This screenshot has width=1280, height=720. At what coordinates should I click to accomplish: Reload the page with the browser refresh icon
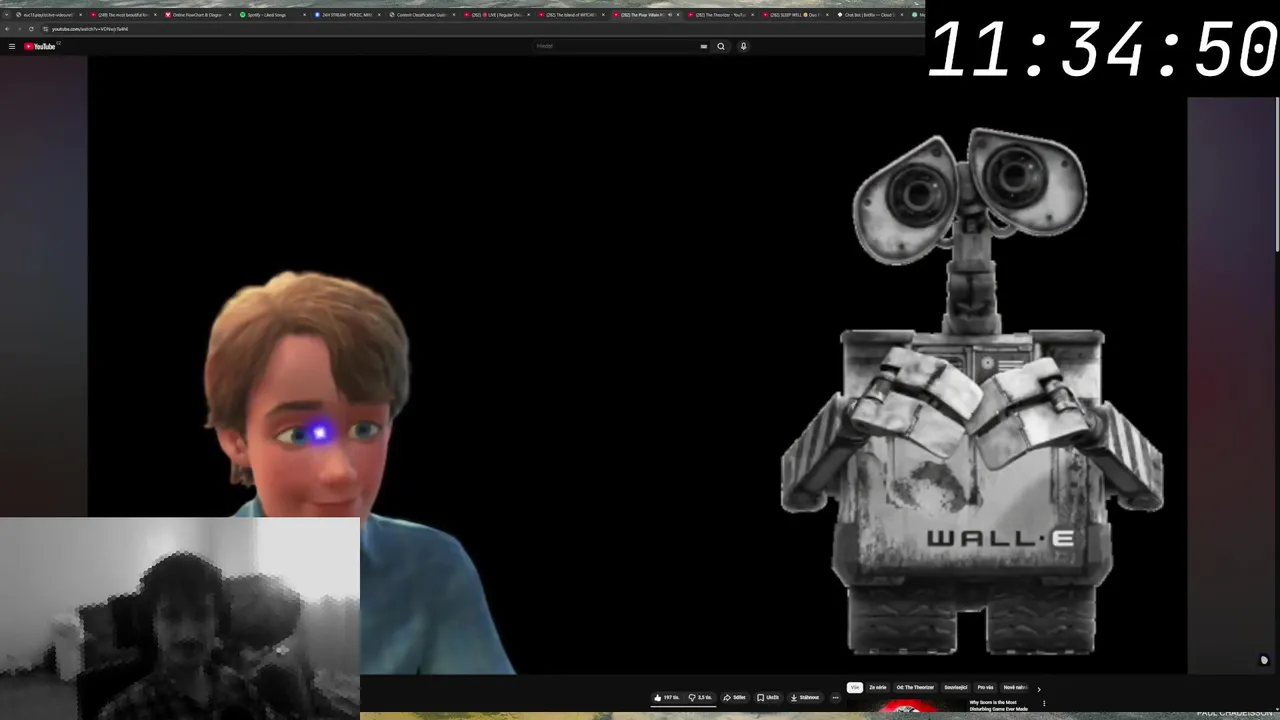[31, 29]
